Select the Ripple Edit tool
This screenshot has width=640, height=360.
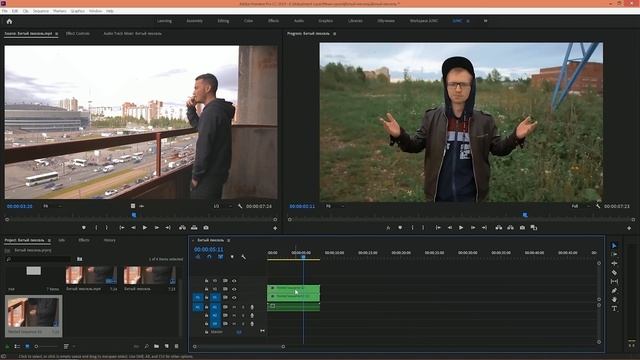pos(614,263)
